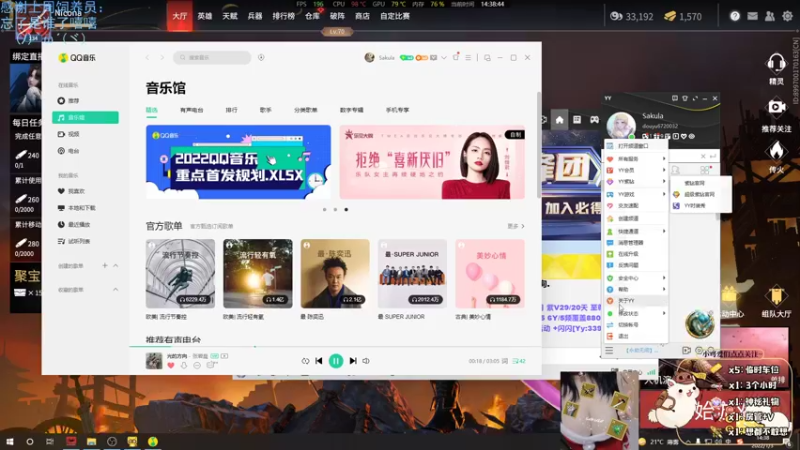Switch QQ Music to mini mode
Screen dimensions: 800x450
tap(487, 58)
